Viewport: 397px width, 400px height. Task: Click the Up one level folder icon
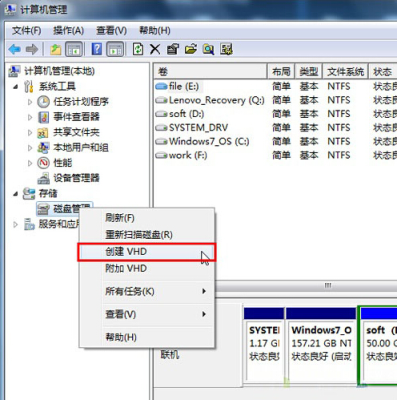pyautogui.click(x=56, y=50)
